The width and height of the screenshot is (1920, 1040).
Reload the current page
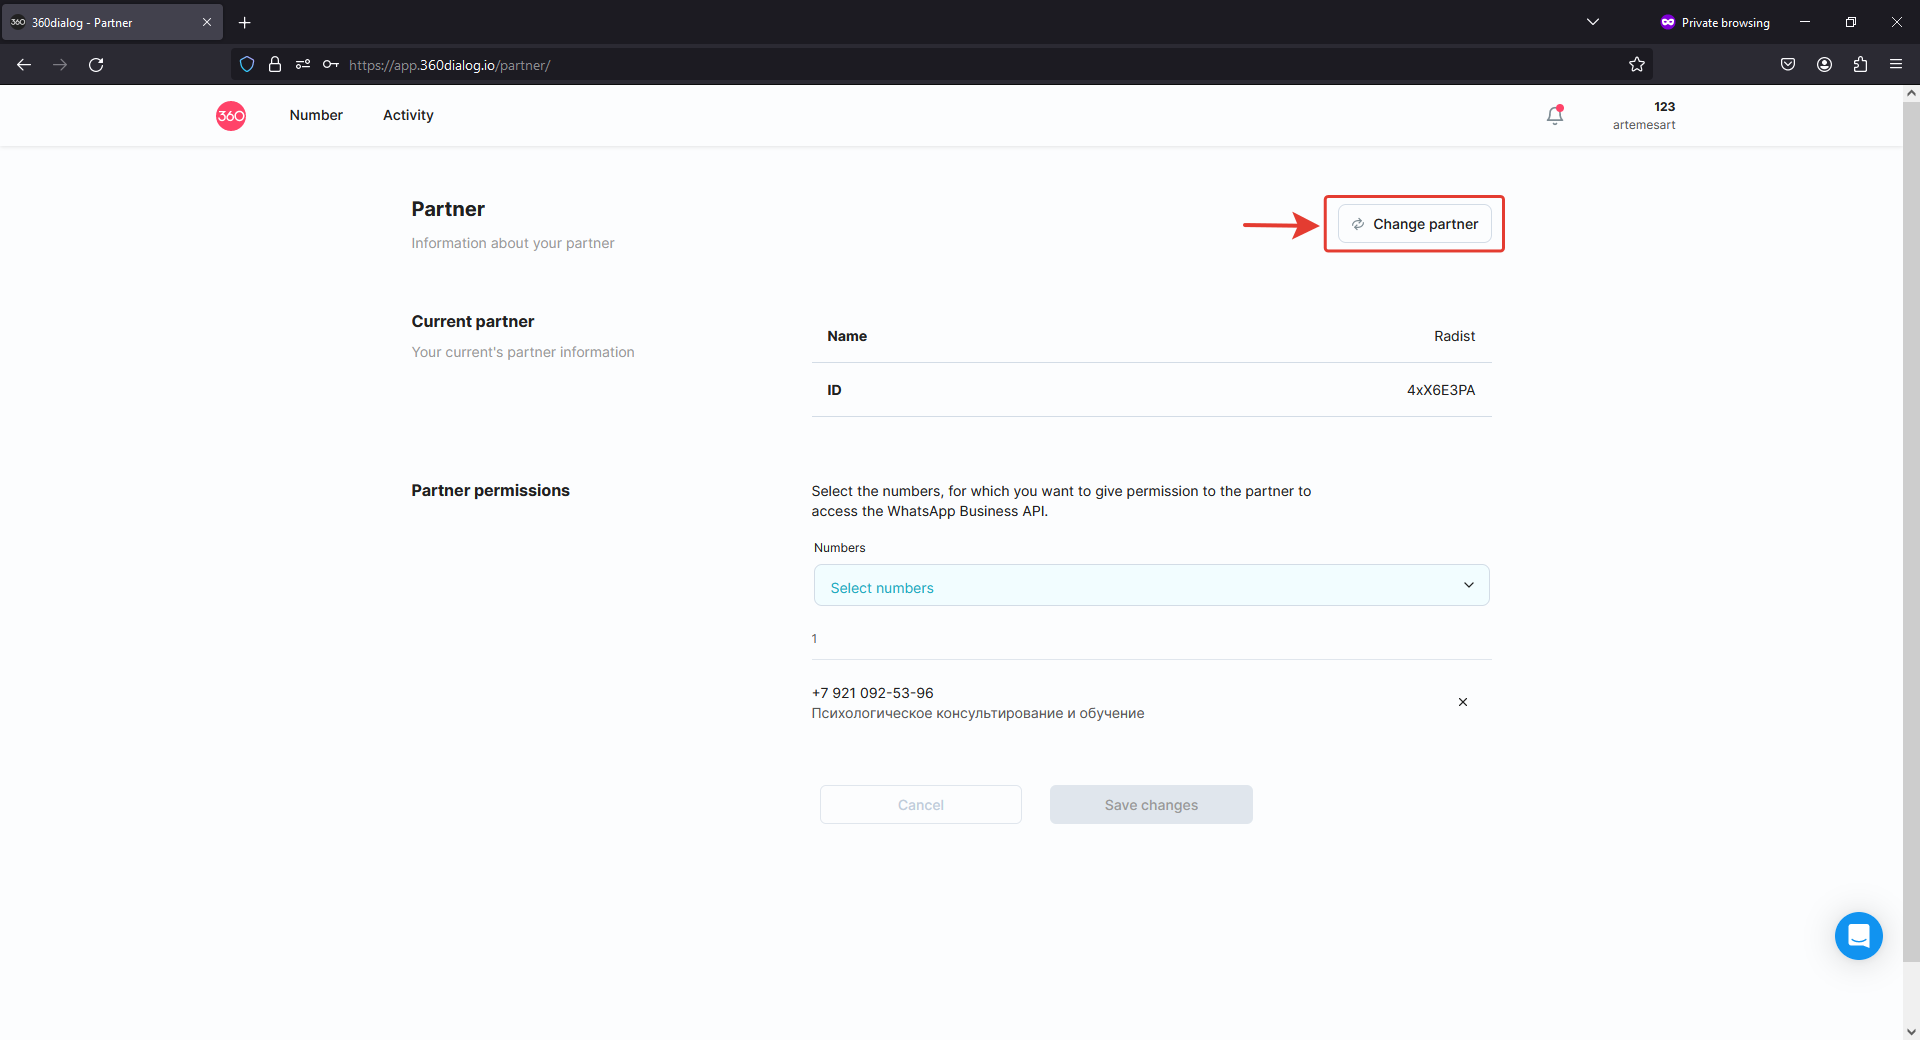(x=96, y=65)
